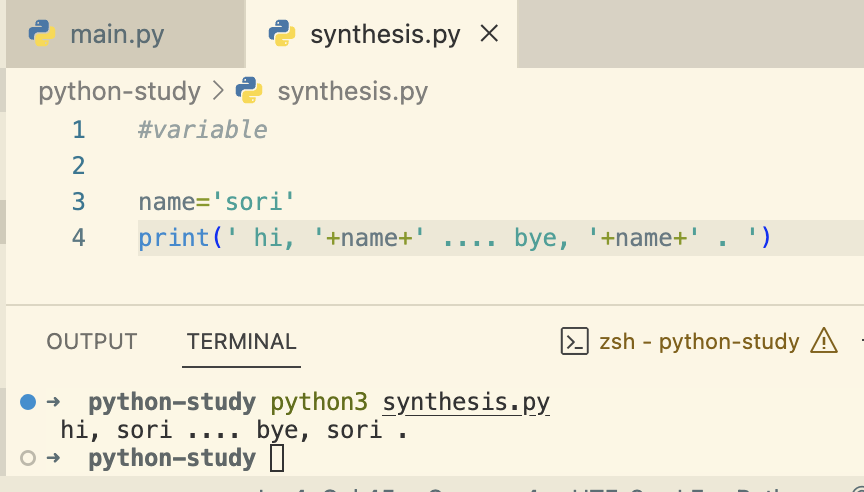Click the name='sori' code line
The image size is (864, 492).
pyautogui.click(x=217, y=202)
